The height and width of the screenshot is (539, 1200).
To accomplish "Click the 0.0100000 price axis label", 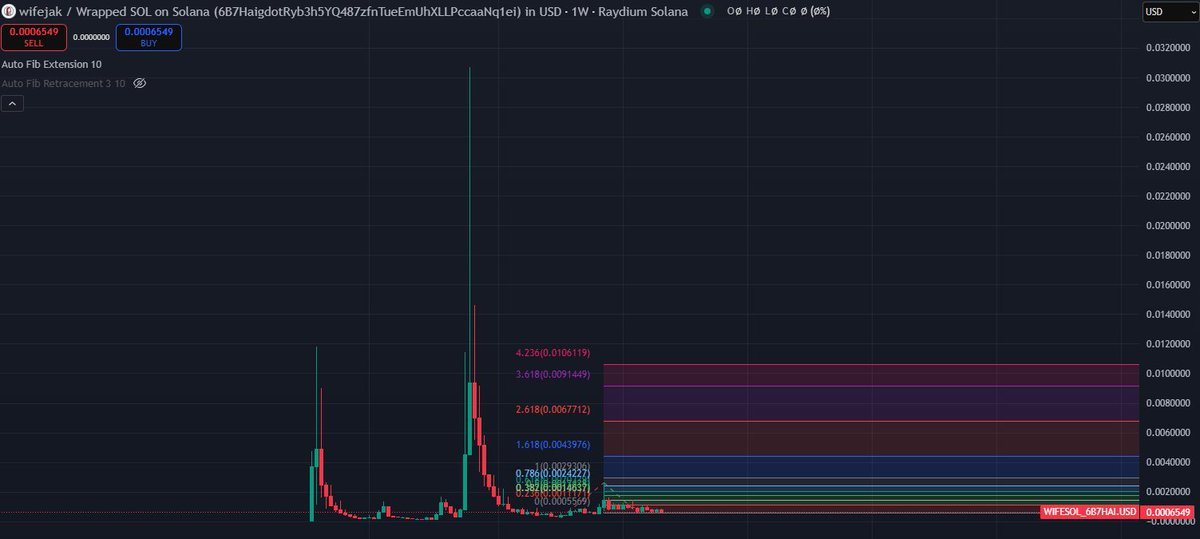I will (x=1169, y=373).
